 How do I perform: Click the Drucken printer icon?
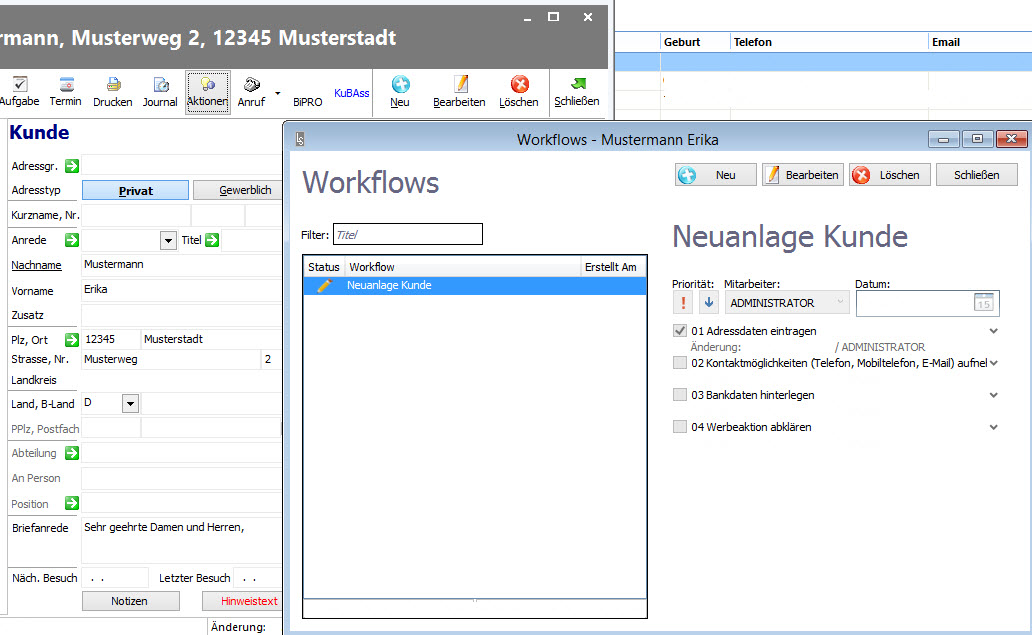113,86
